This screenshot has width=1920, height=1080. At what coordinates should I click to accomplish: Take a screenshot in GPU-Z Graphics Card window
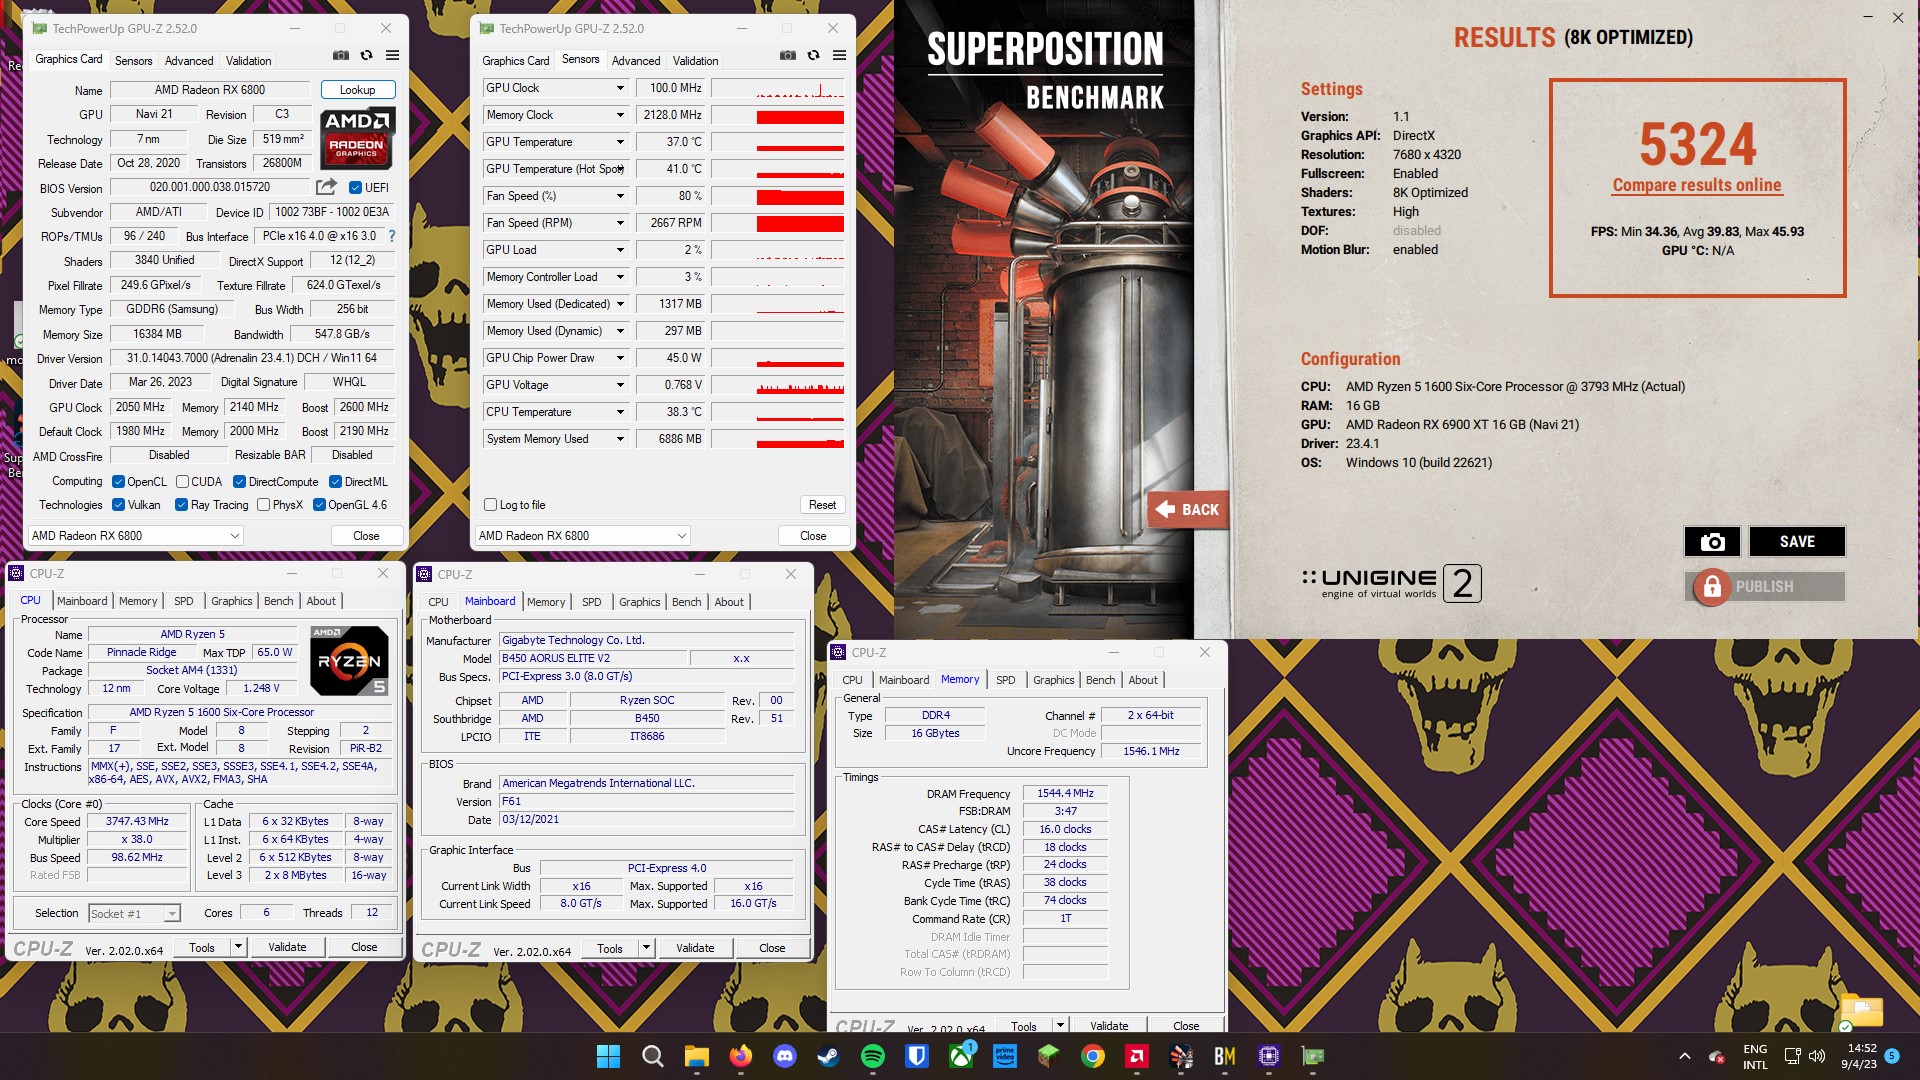(341, 56)
